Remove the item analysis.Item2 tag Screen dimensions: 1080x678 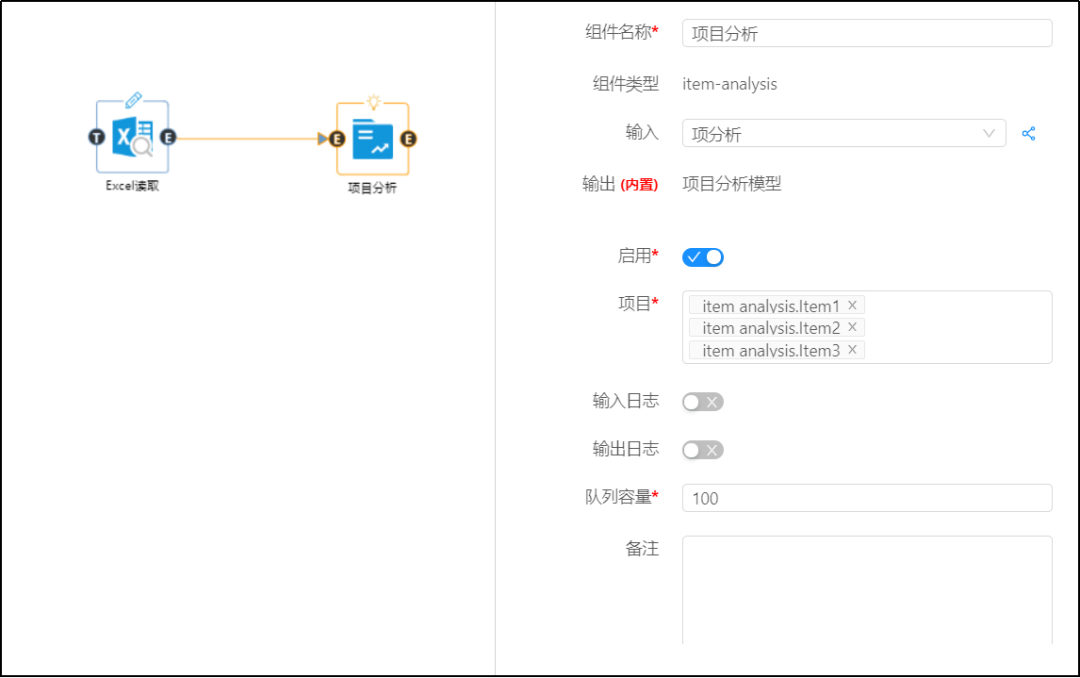click(852, 327)
